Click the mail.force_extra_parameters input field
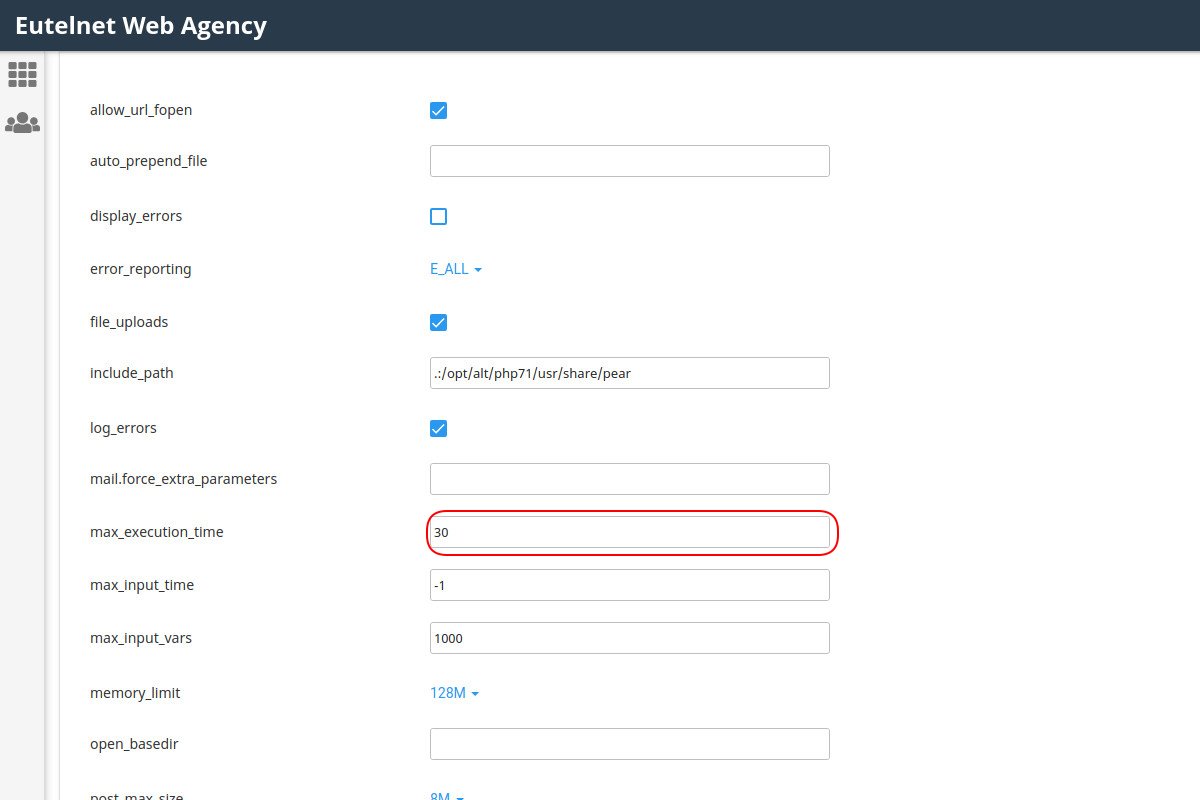Screen dimensions: 1200x800 point(630,479)
